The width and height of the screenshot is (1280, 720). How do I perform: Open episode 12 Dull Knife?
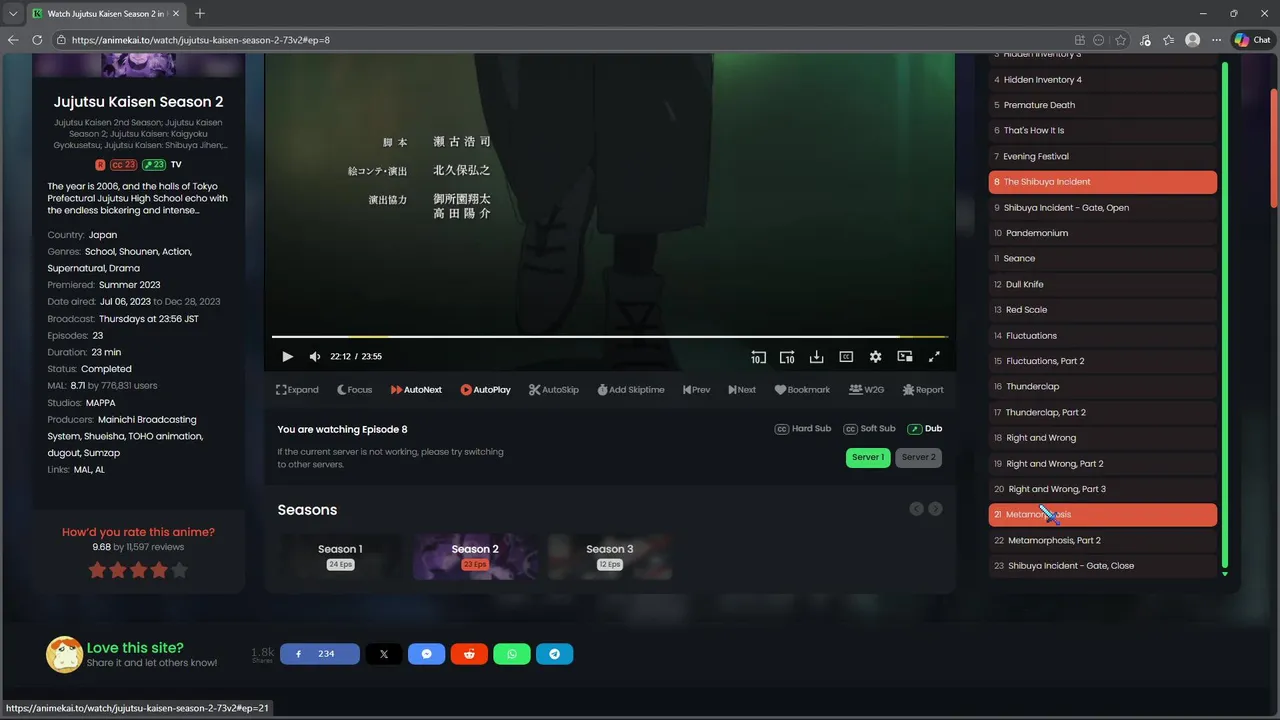coord(1103,285)
